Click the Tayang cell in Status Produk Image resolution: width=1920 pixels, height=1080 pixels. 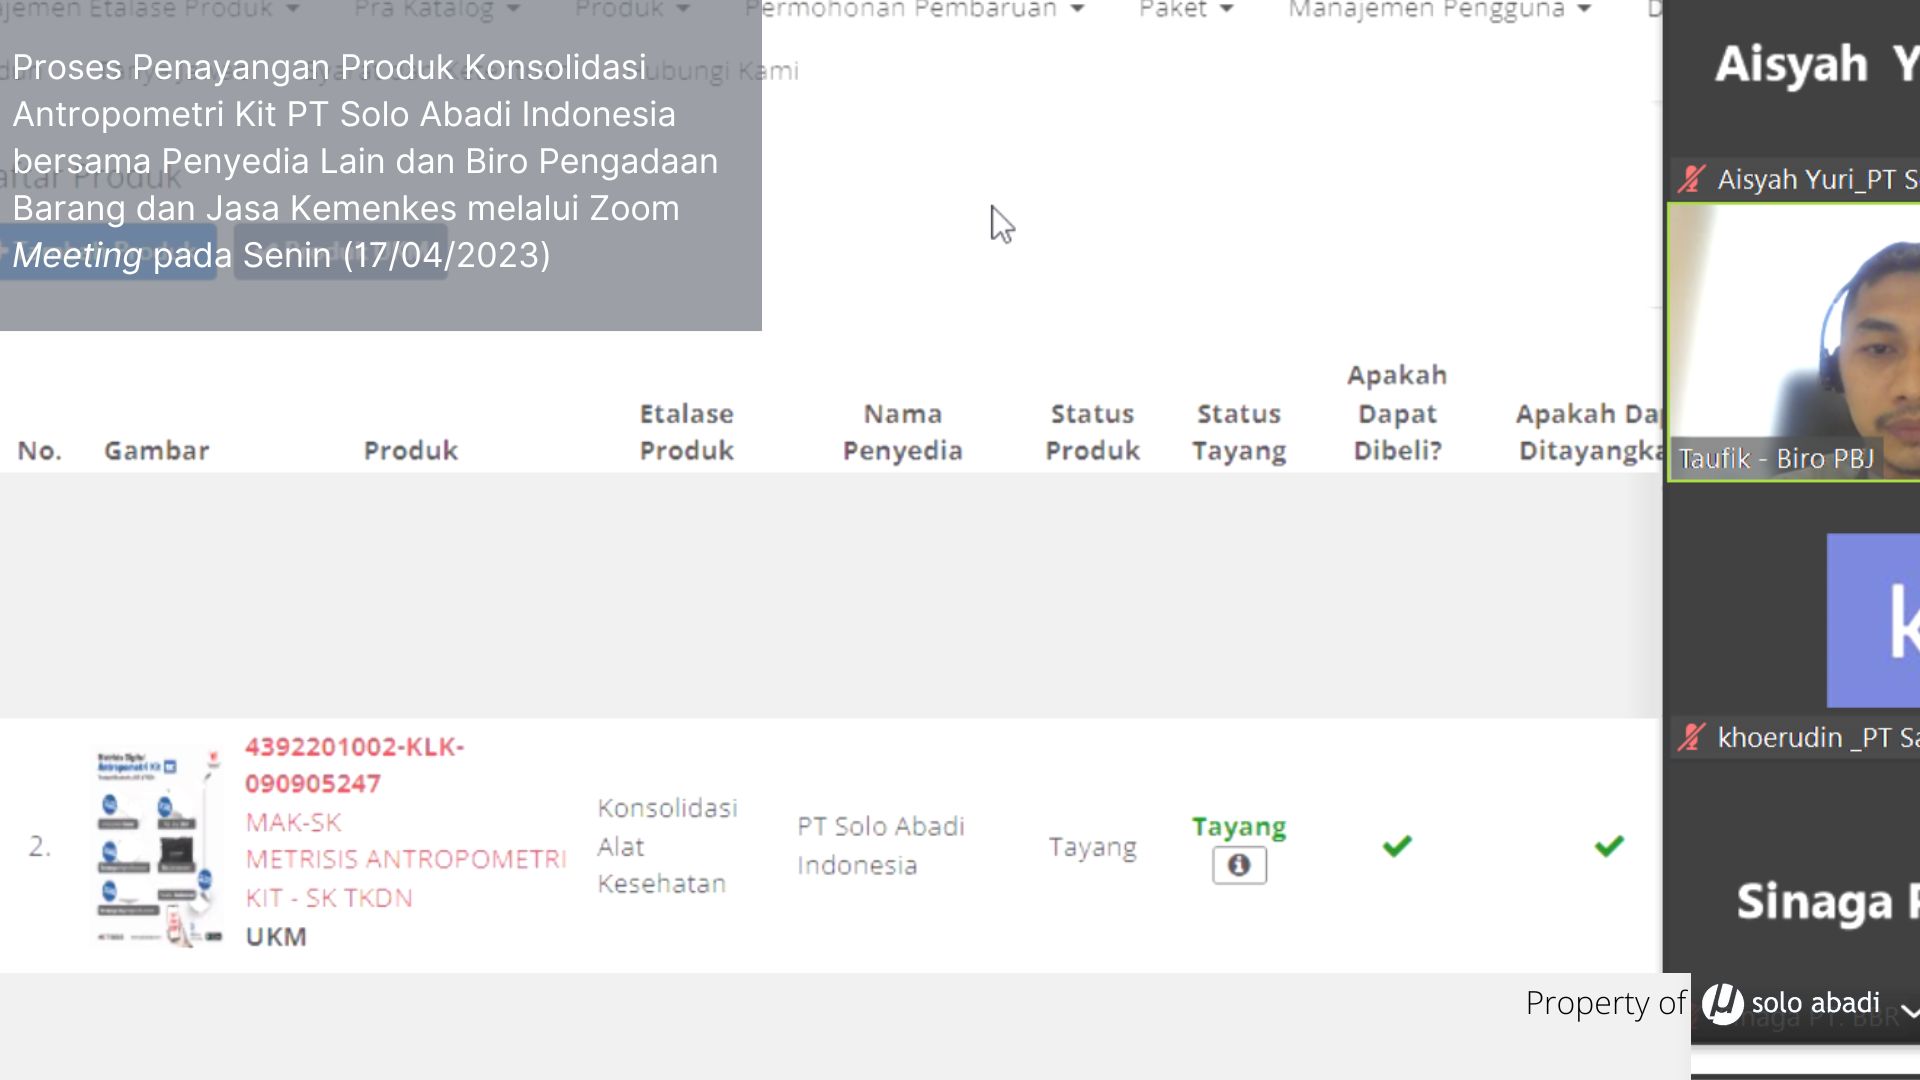pyautogui.click(x=1092, y=847)
